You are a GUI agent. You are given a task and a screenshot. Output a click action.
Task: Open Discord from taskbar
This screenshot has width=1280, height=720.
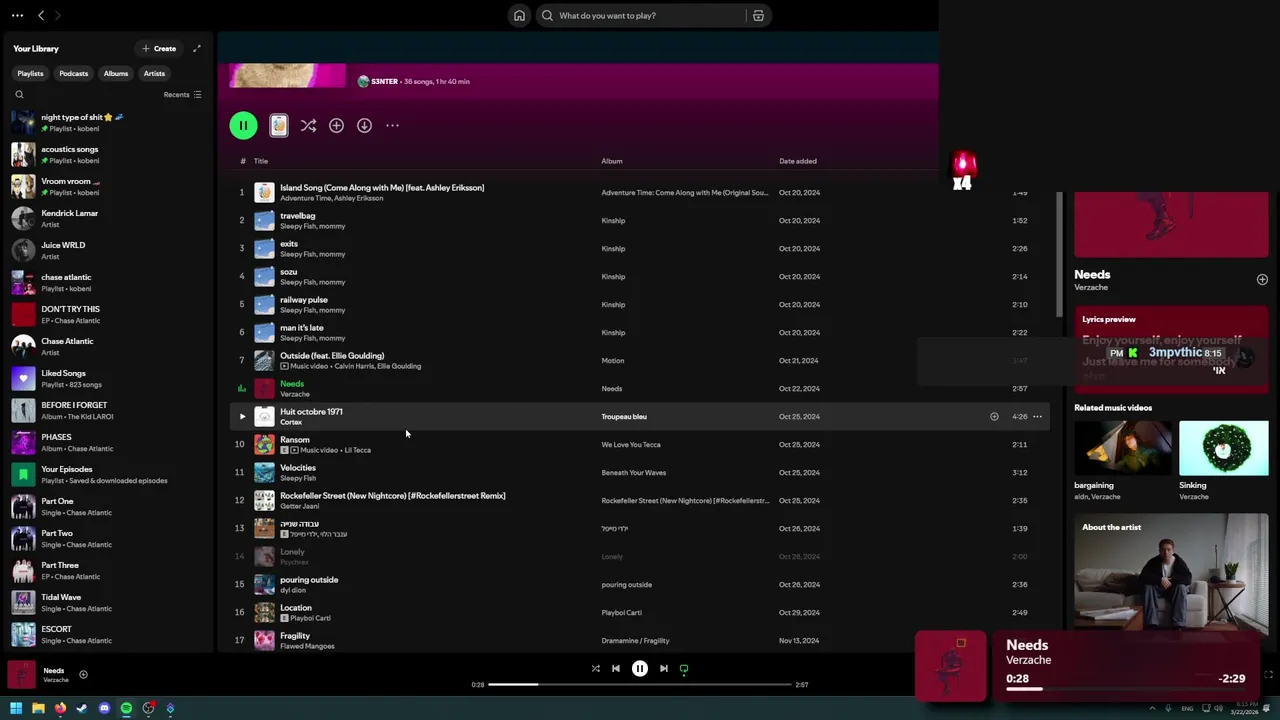click(x=104, y=709)
